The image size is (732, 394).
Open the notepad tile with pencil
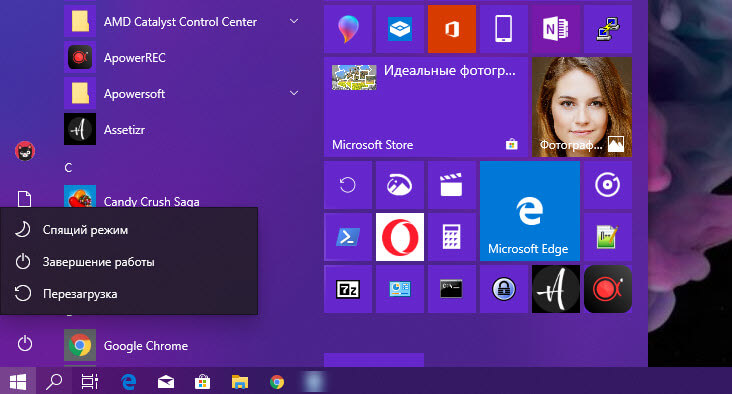(608, 237)
